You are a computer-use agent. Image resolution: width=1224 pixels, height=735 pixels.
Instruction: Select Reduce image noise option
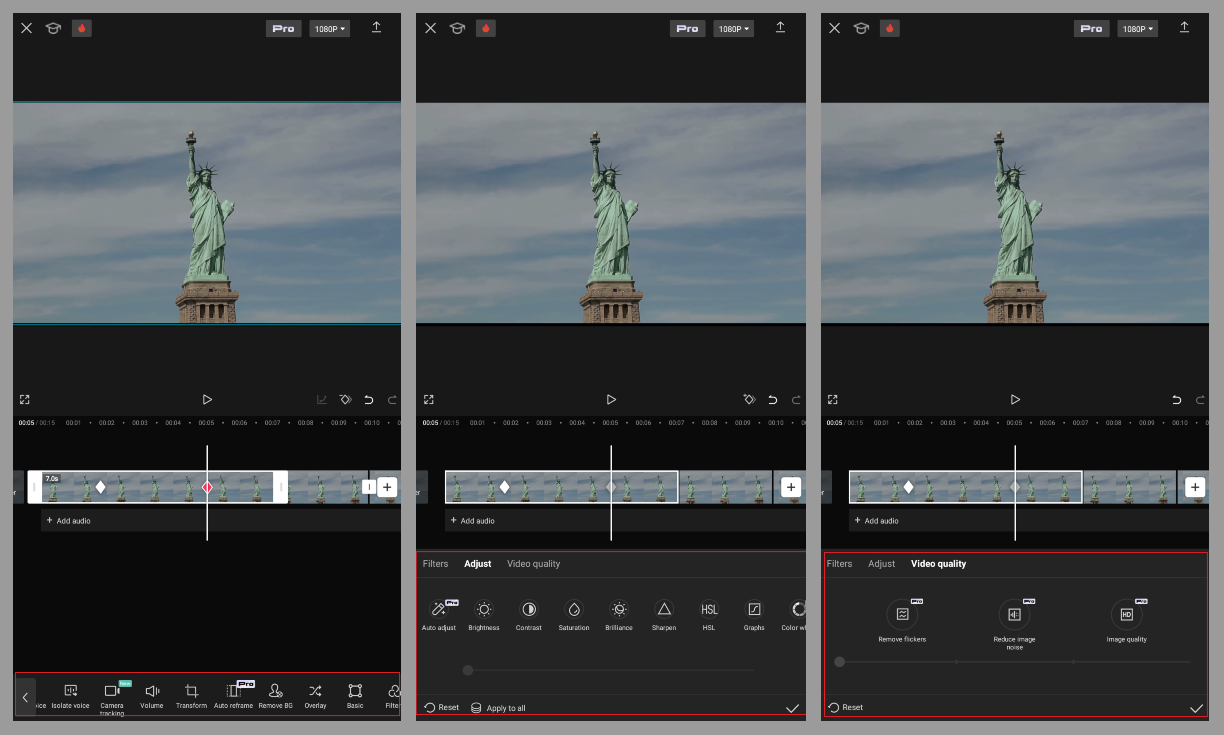tap(1014, 626)
